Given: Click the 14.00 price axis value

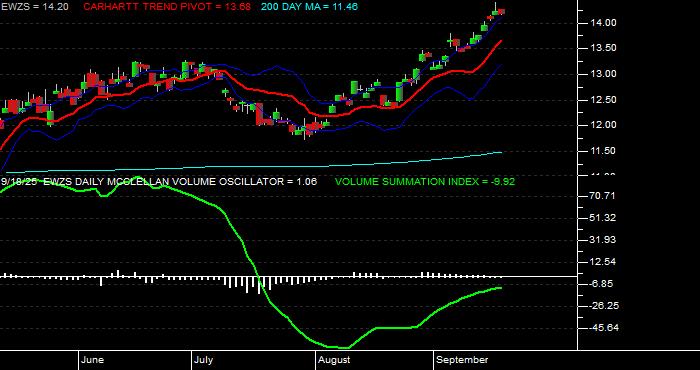Looking at the screenshot, I should [x=604, y=23].
